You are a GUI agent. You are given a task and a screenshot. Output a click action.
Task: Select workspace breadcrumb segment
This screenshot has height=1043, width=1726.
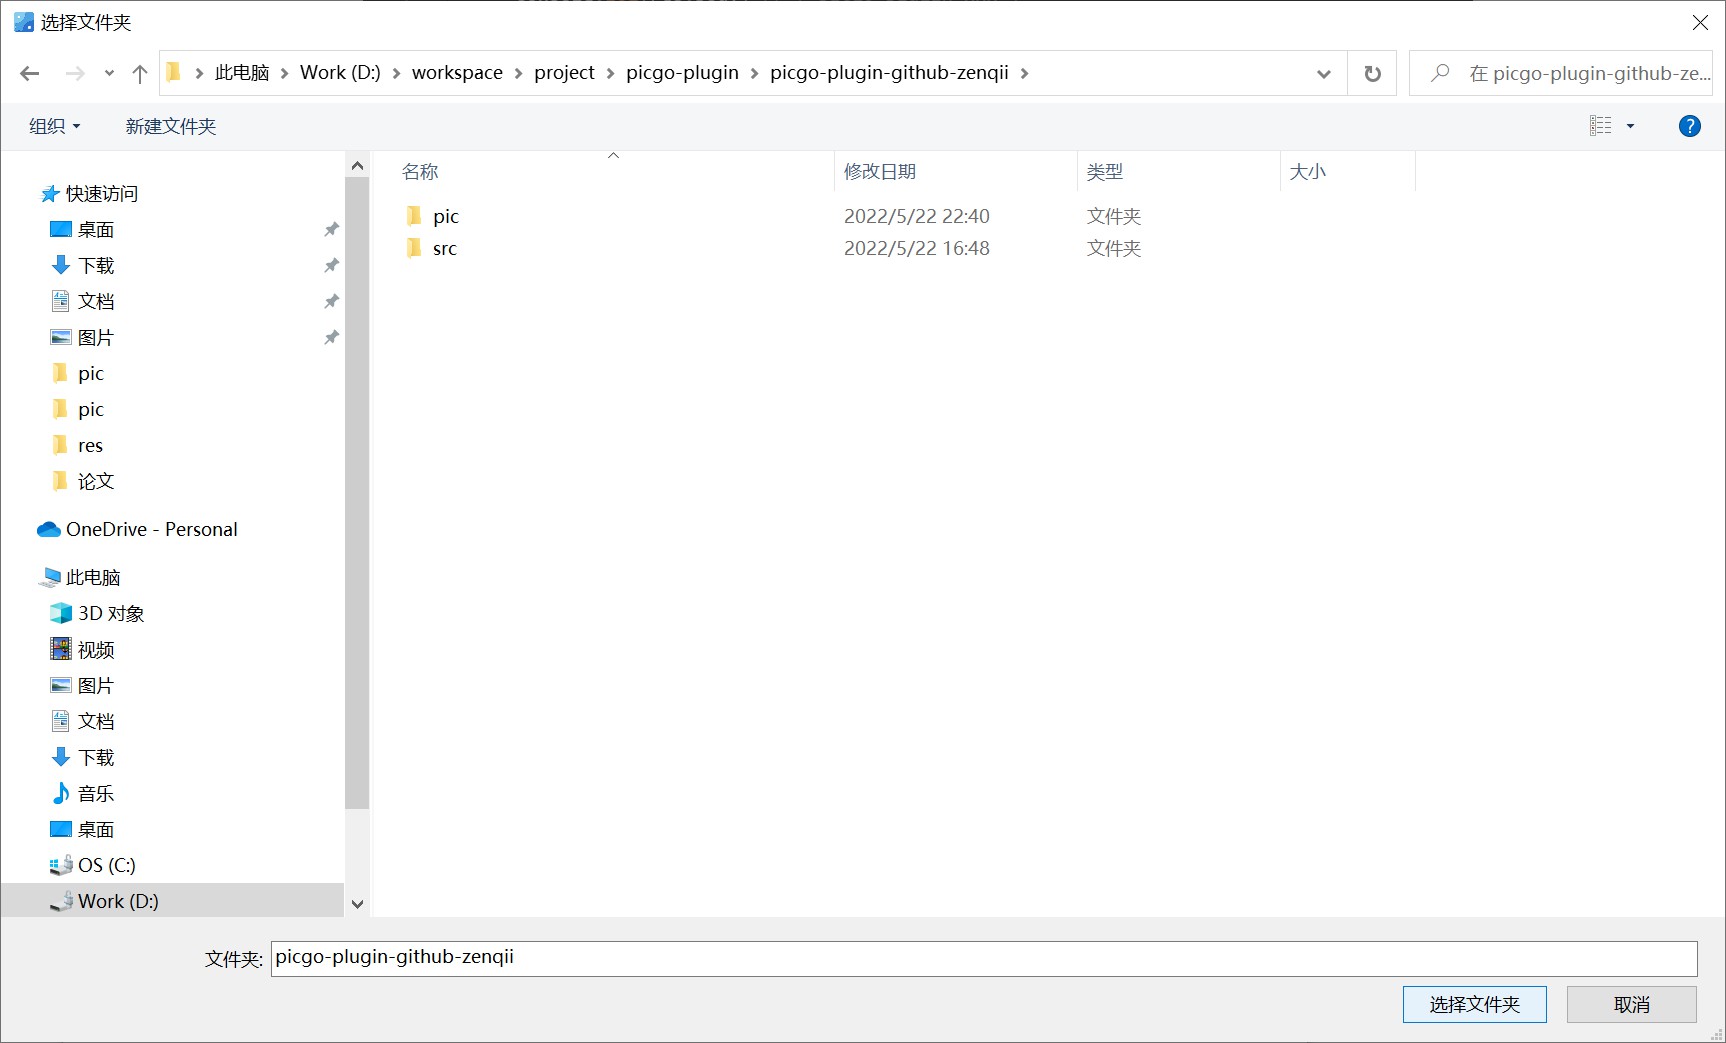pyautogui.click(x=457, y=73)
